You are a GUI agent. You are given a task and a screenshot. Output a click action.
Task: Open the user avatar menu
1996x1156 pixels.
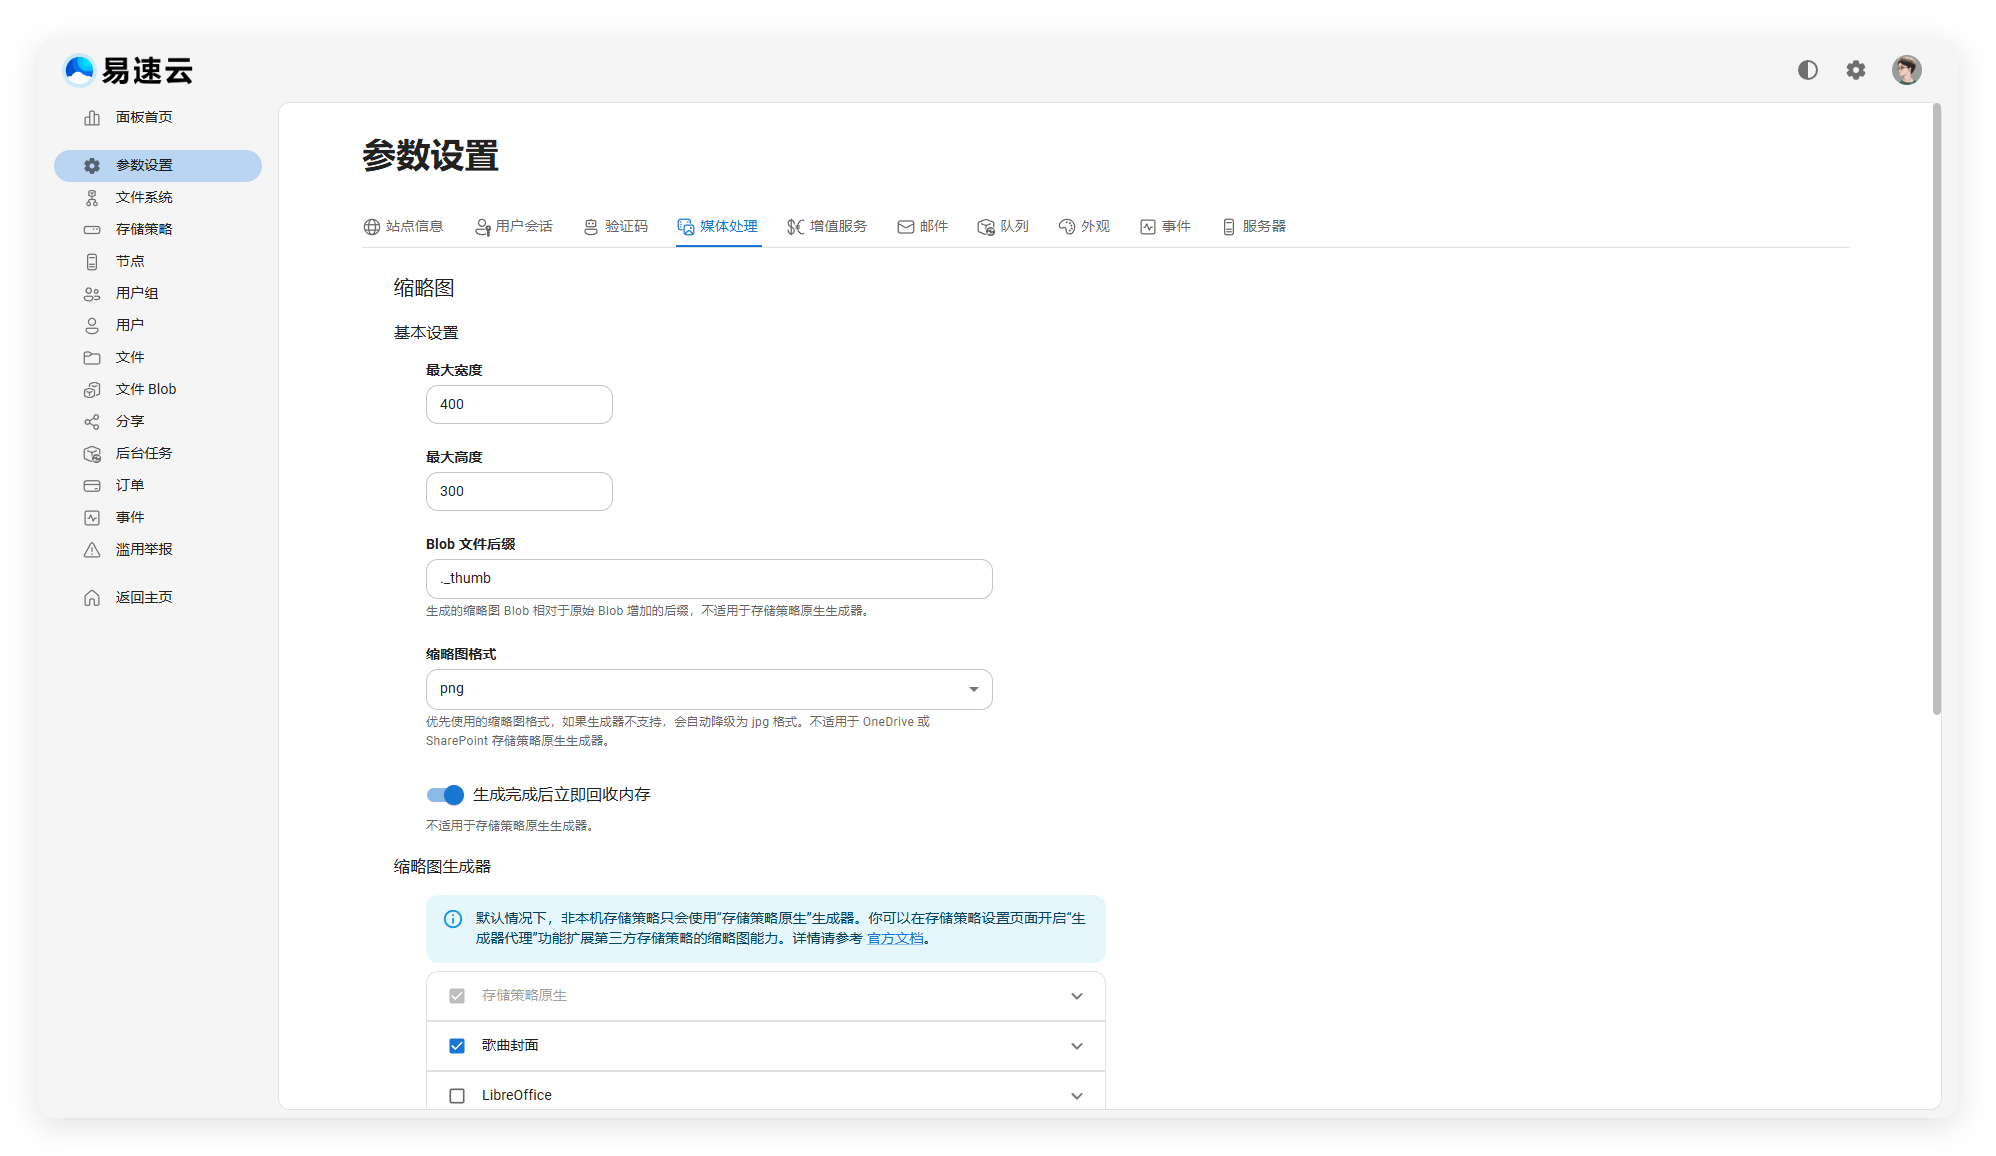1906,70
